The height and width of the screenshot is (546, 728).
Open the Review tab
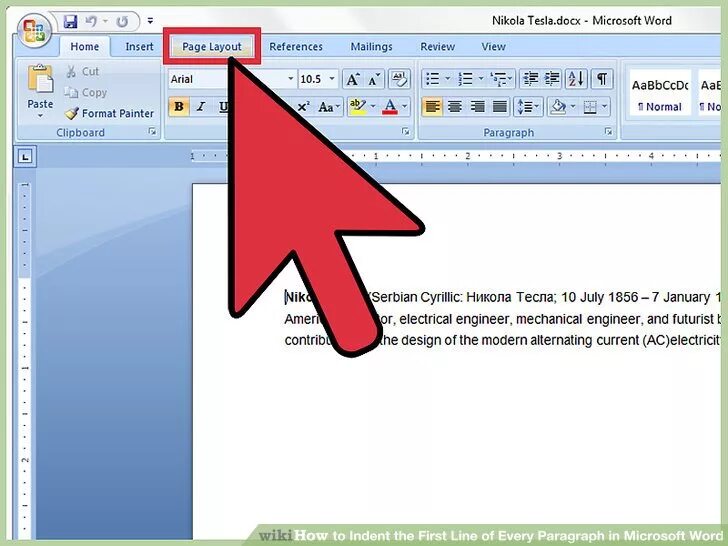(x=437, y=46)
